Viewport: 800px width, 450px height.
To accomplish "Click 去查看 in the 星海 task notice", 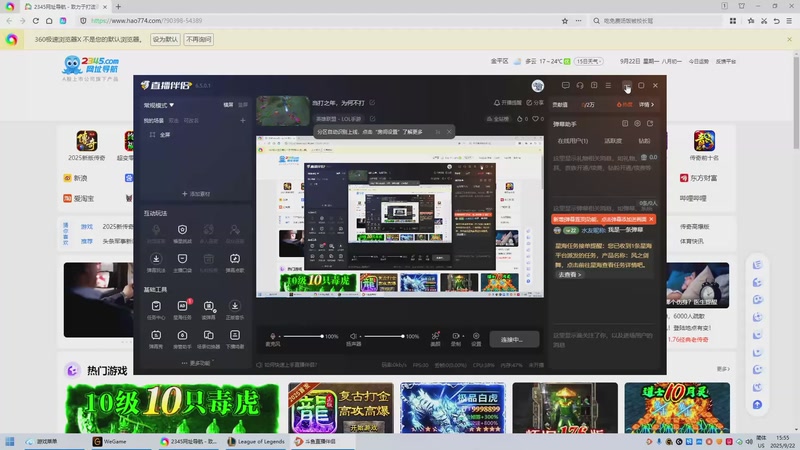I will click(x=569, y=274).
